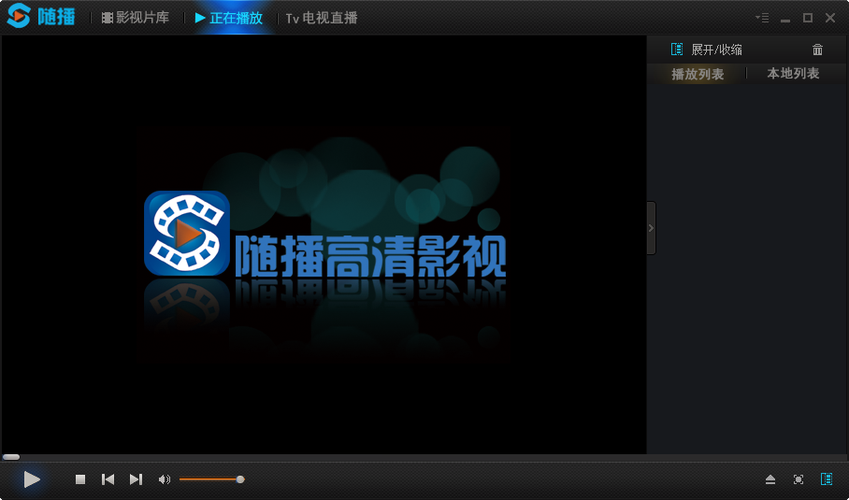
Task: Open a file with the eject icon
Action: coord(770,480)
